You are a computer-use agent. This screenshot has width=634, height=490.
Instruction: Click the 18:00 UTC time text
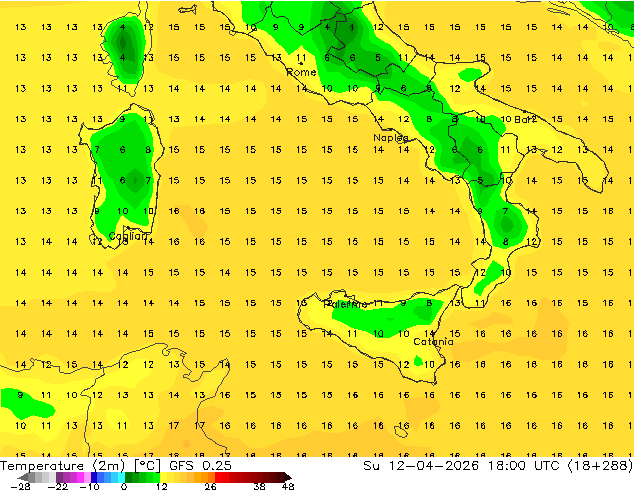pos(523,466)
